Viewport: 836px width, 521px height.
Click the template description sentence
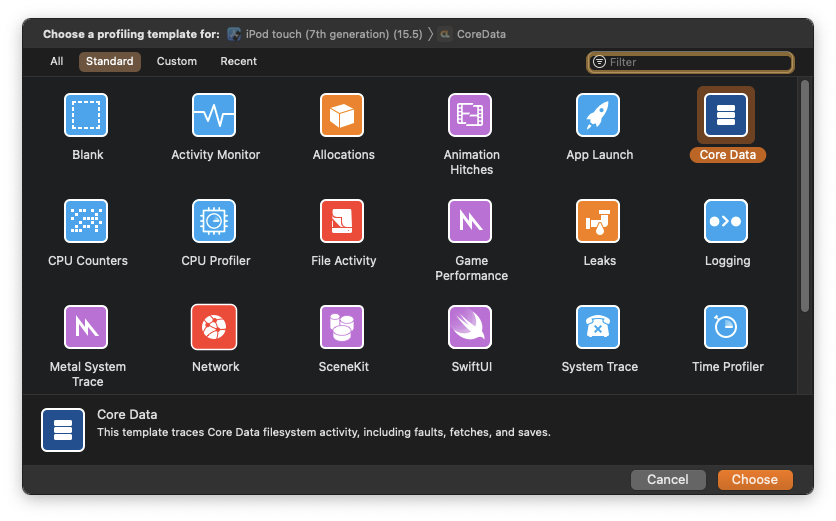click(324, 432)
